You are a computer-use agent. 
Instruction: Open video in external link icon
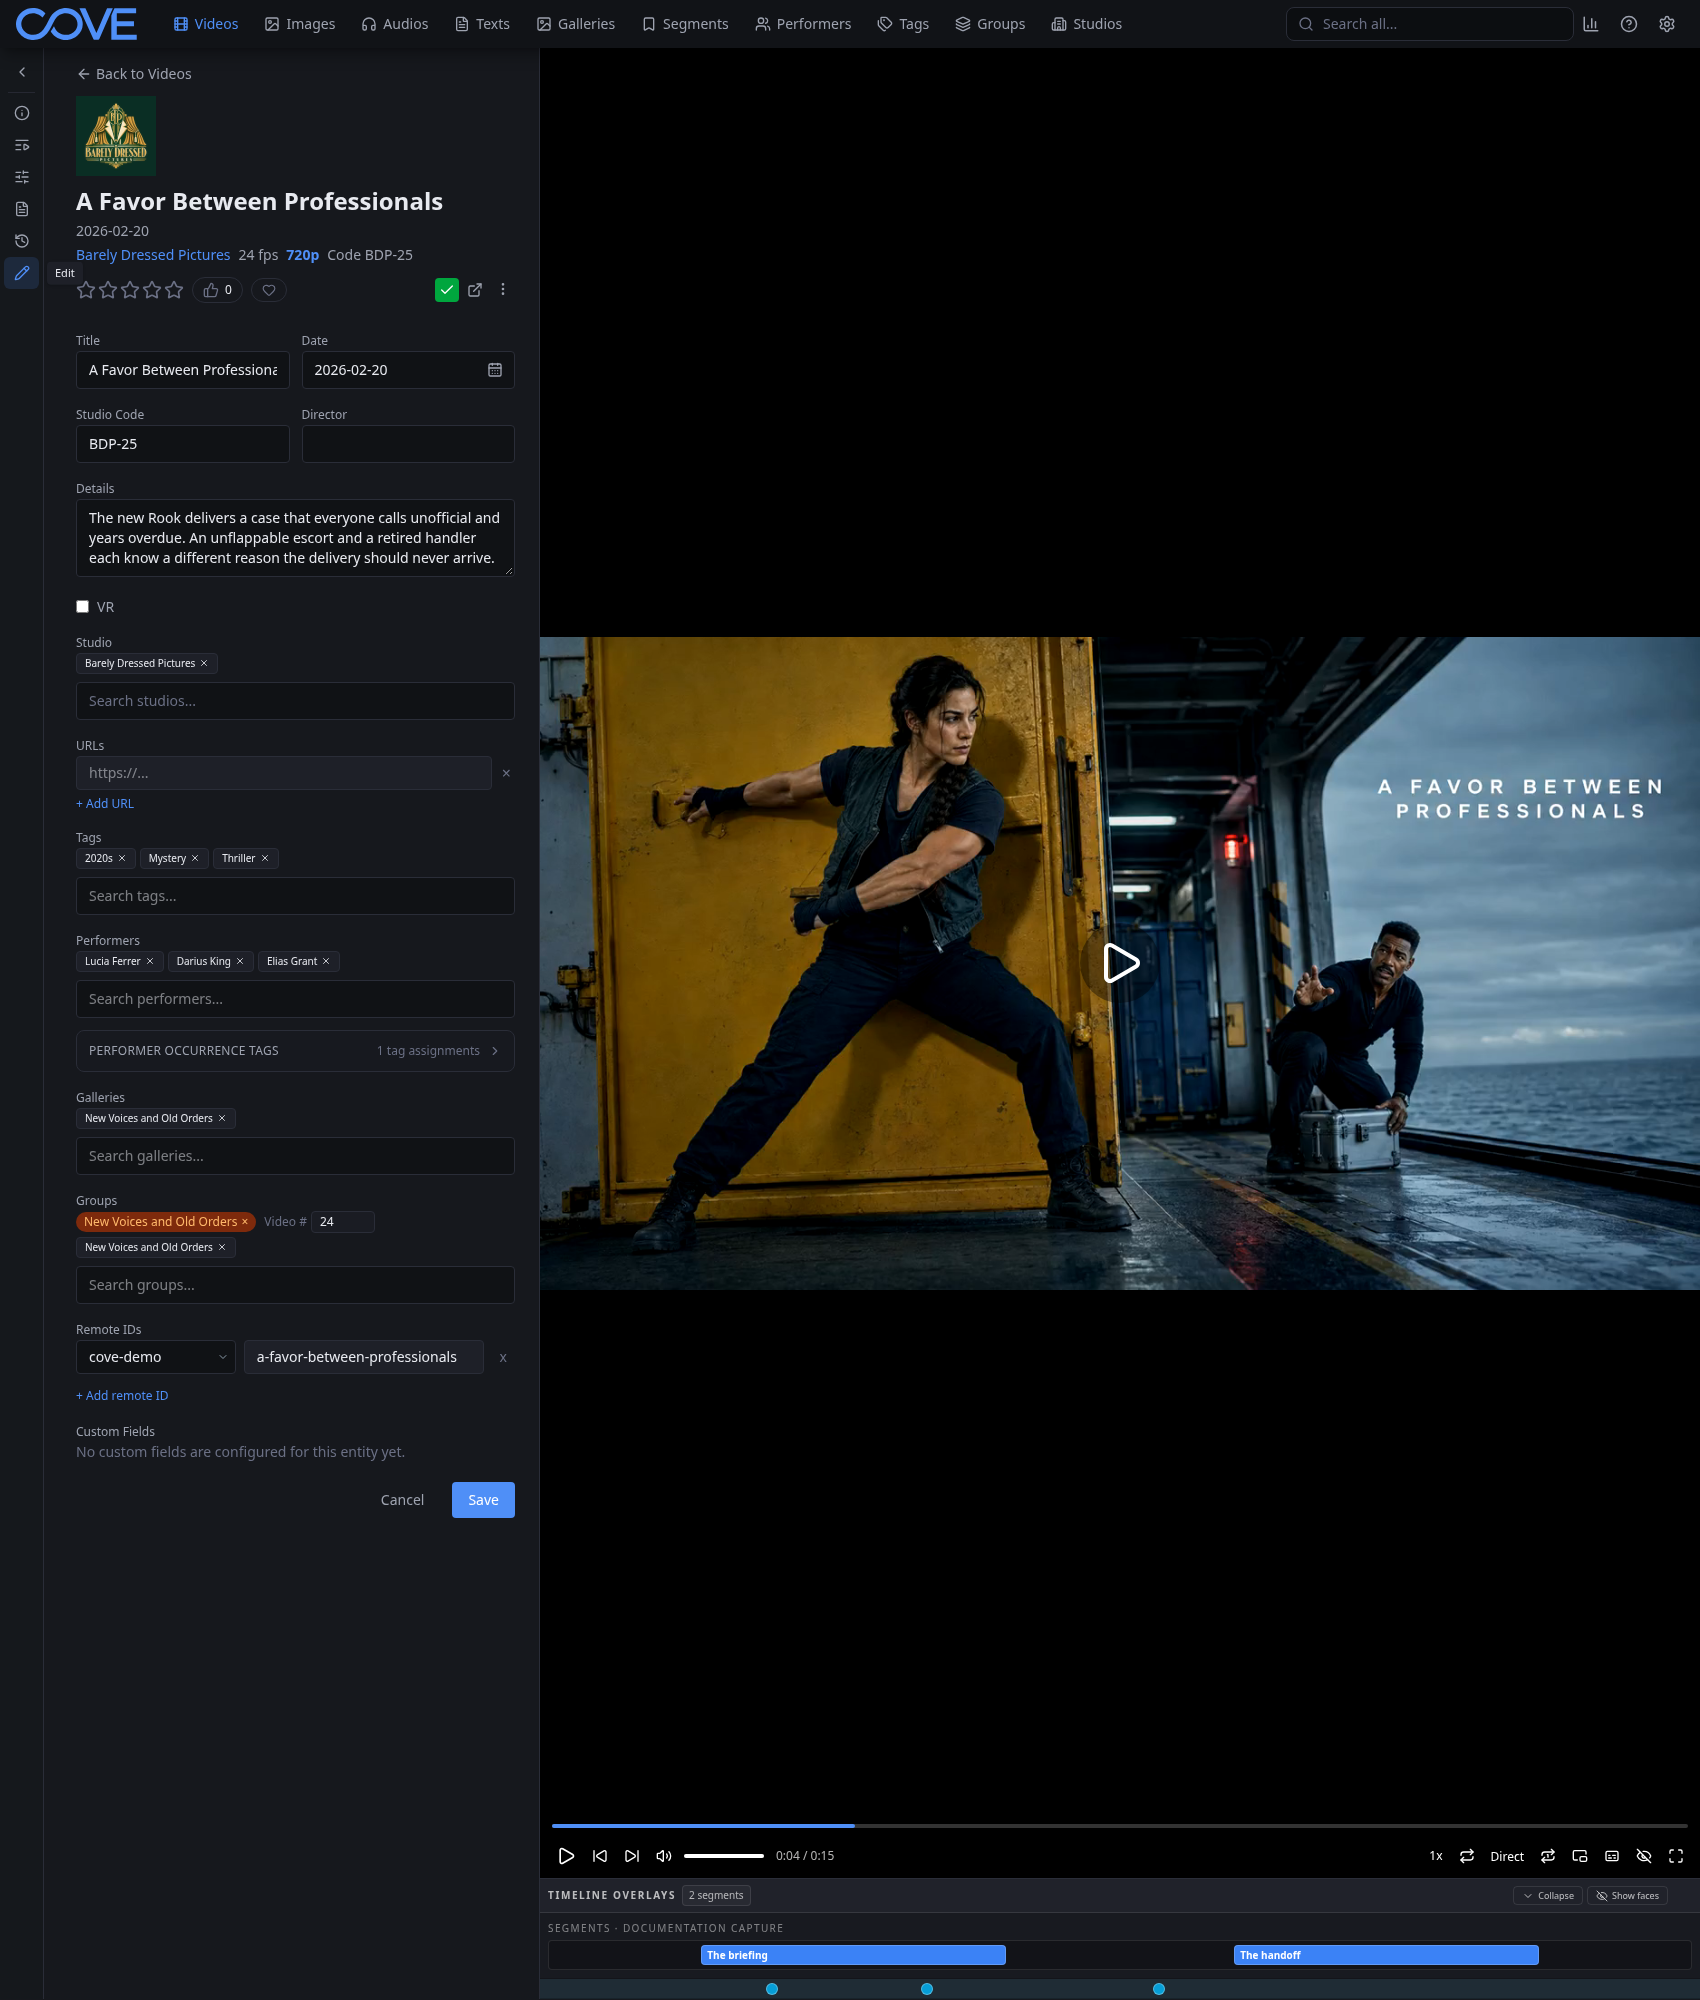pos(475,290)
